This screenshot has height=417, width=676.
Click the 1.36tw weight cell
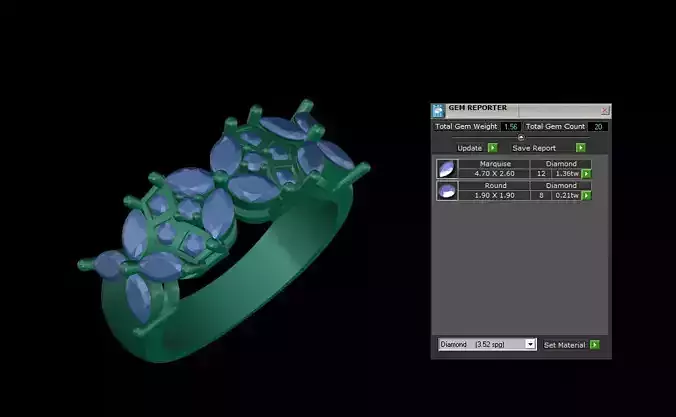point(567,173)
